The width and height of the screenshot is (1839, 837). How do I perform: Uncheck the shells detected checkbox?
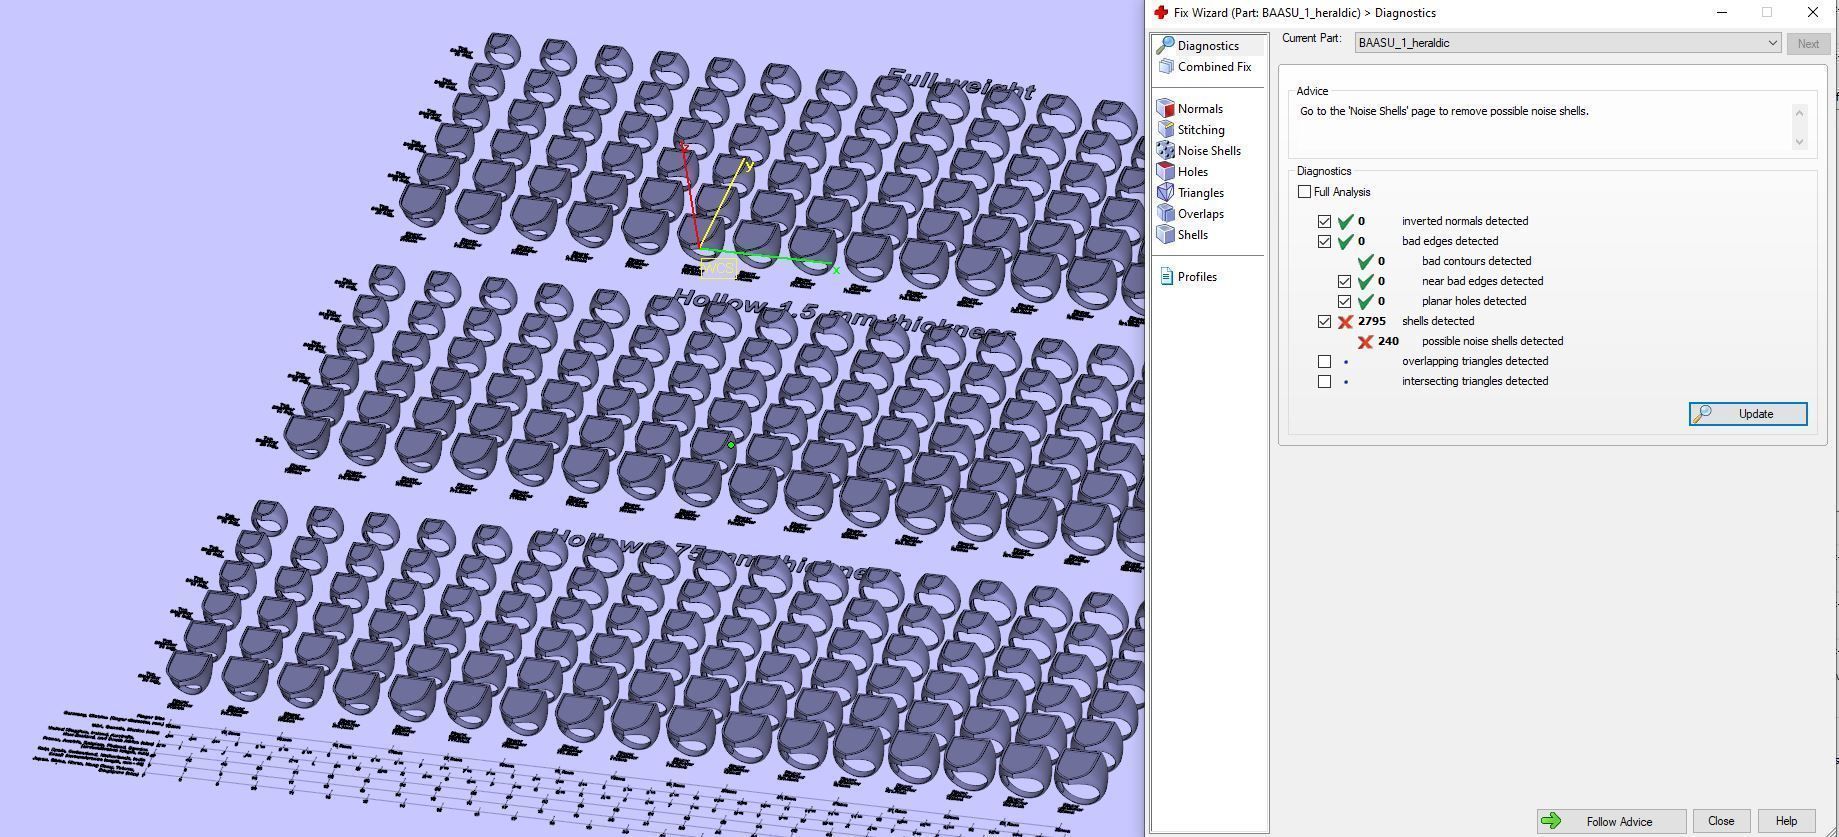(1324, 321)
